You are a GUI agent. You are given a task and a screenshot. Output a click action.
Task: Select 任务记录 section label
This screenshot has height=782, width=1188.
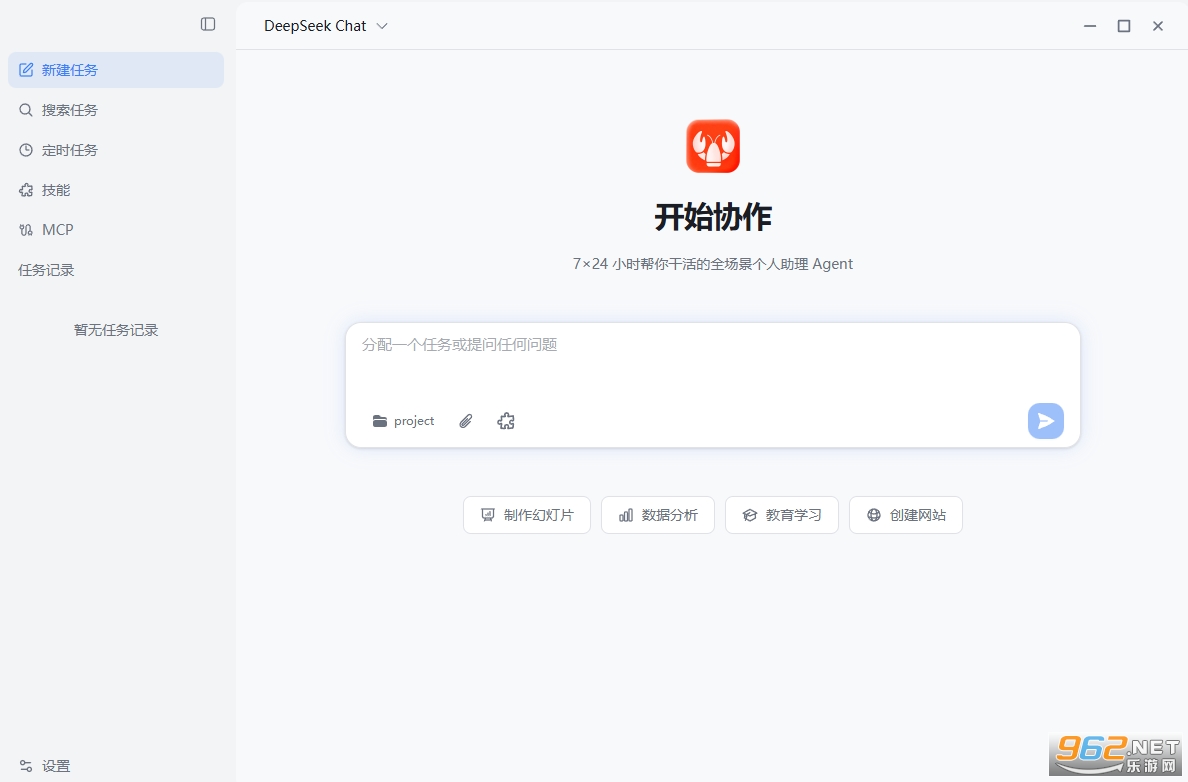[x=46, y=270]
